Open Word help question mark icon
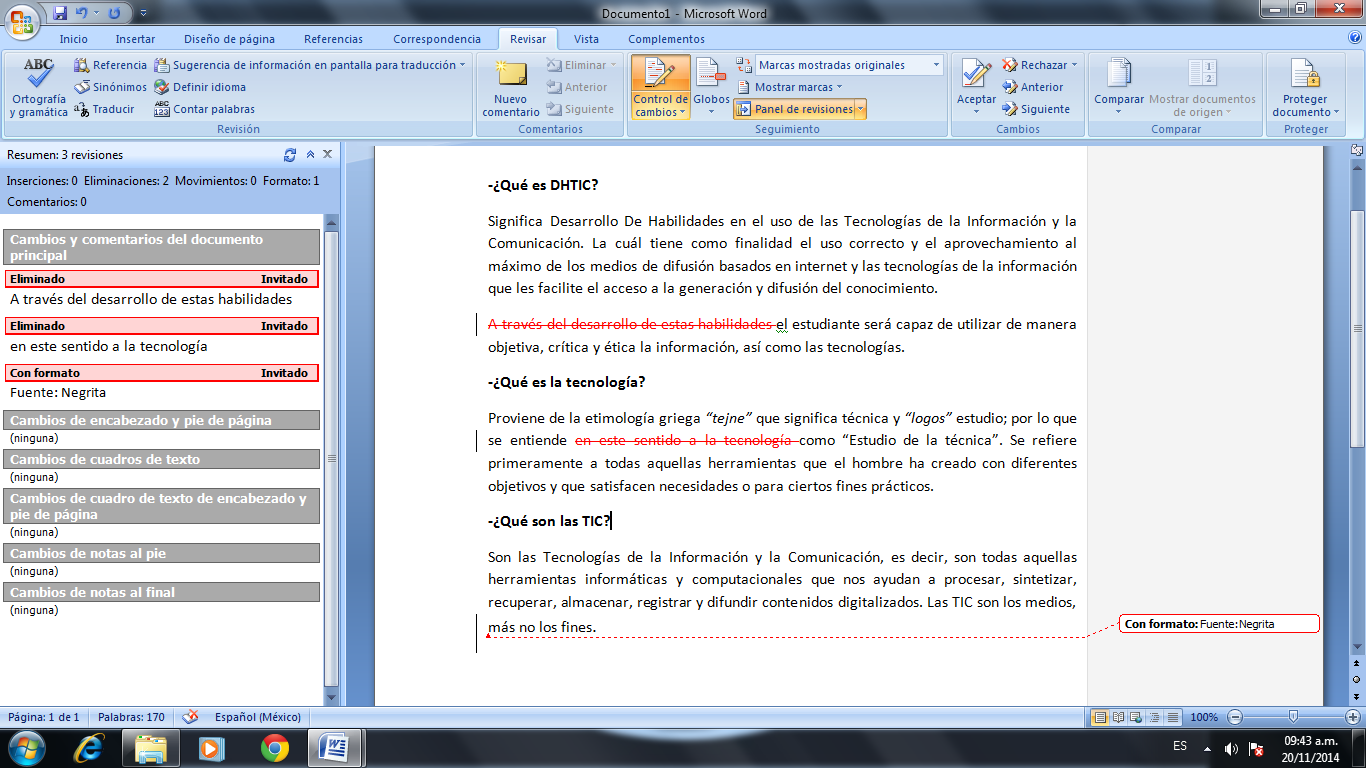 tap(1354, 38)
